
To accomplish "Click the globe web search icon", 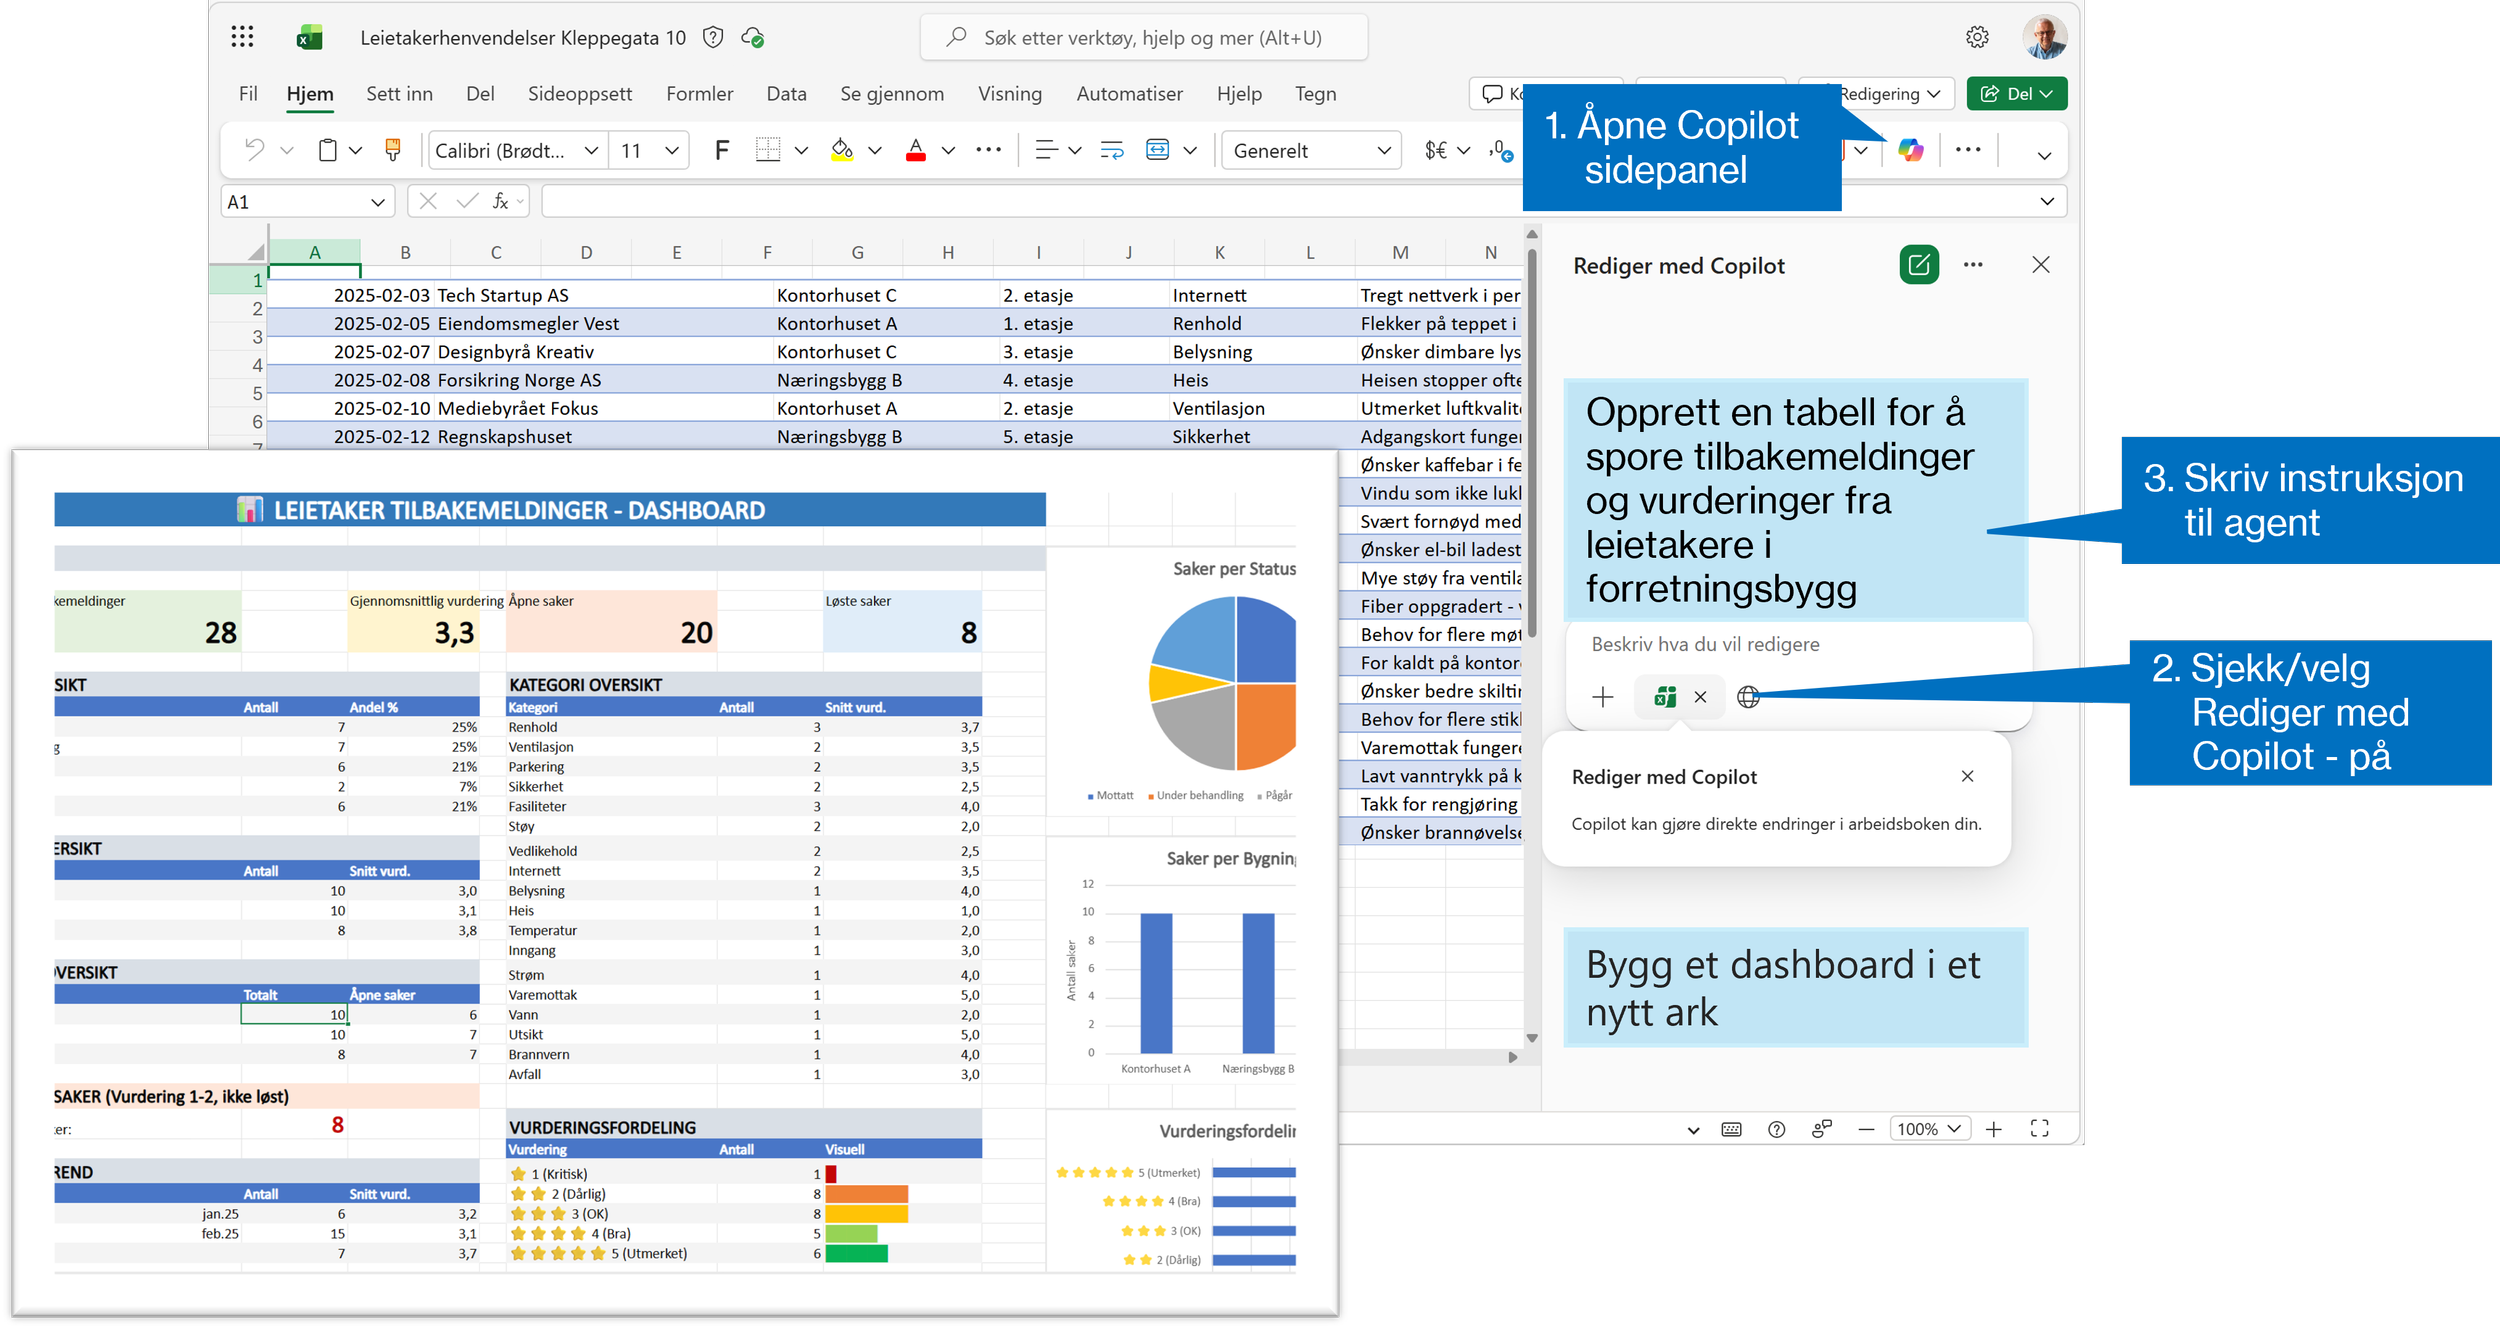I will 1748,697.
